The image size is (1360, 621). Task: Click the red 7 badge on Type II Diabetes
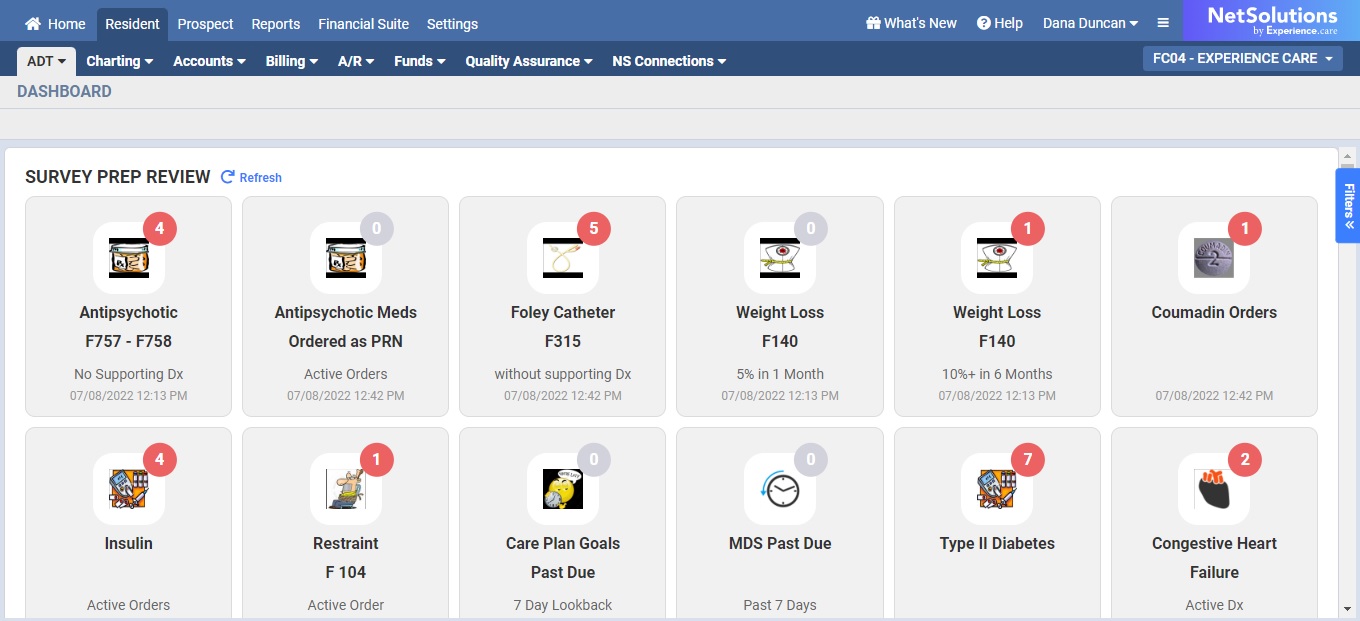pyautogui.click(x=1028, y=460)
